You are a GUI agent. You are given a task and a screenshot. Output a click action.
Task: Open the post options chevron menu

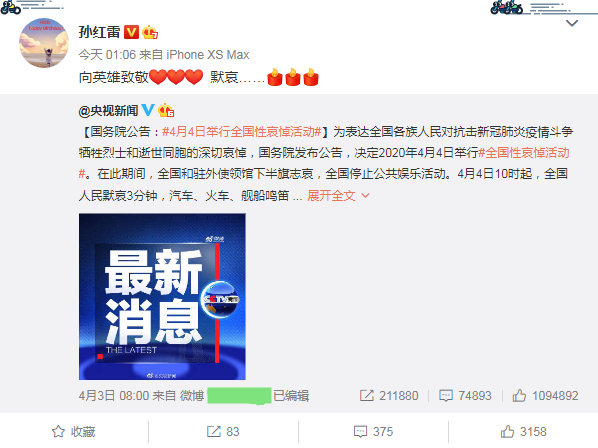[572, 23]
